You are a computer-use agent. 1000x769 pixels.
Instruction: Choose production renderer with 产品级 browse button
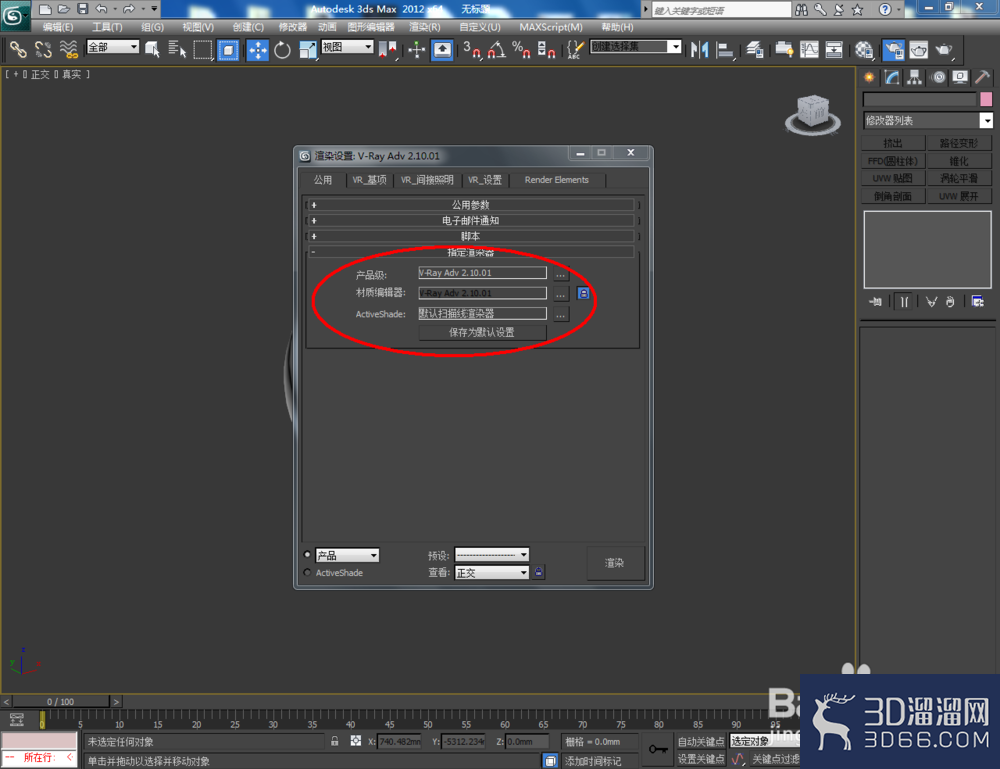[561, 274]
